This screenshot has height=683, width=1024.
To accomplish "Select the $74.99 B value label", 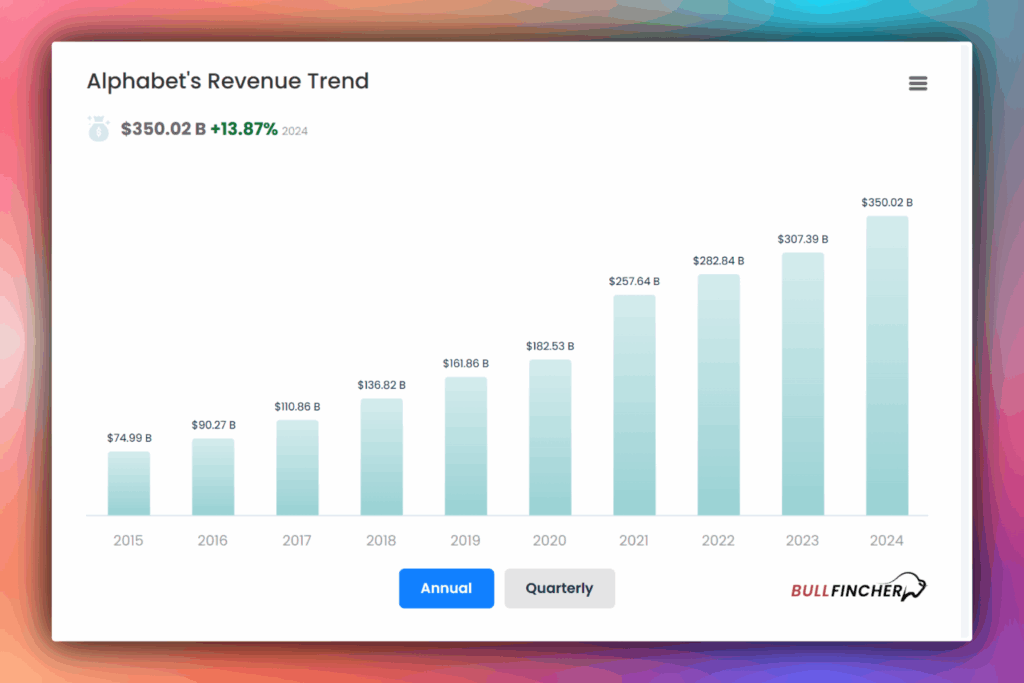I will click(x=128, y=437).
